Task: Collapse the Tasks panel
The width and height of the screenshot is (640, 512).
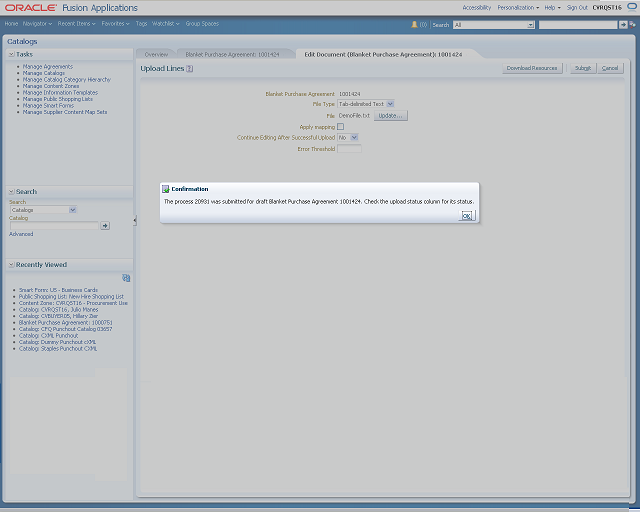Action: point(11,54)
